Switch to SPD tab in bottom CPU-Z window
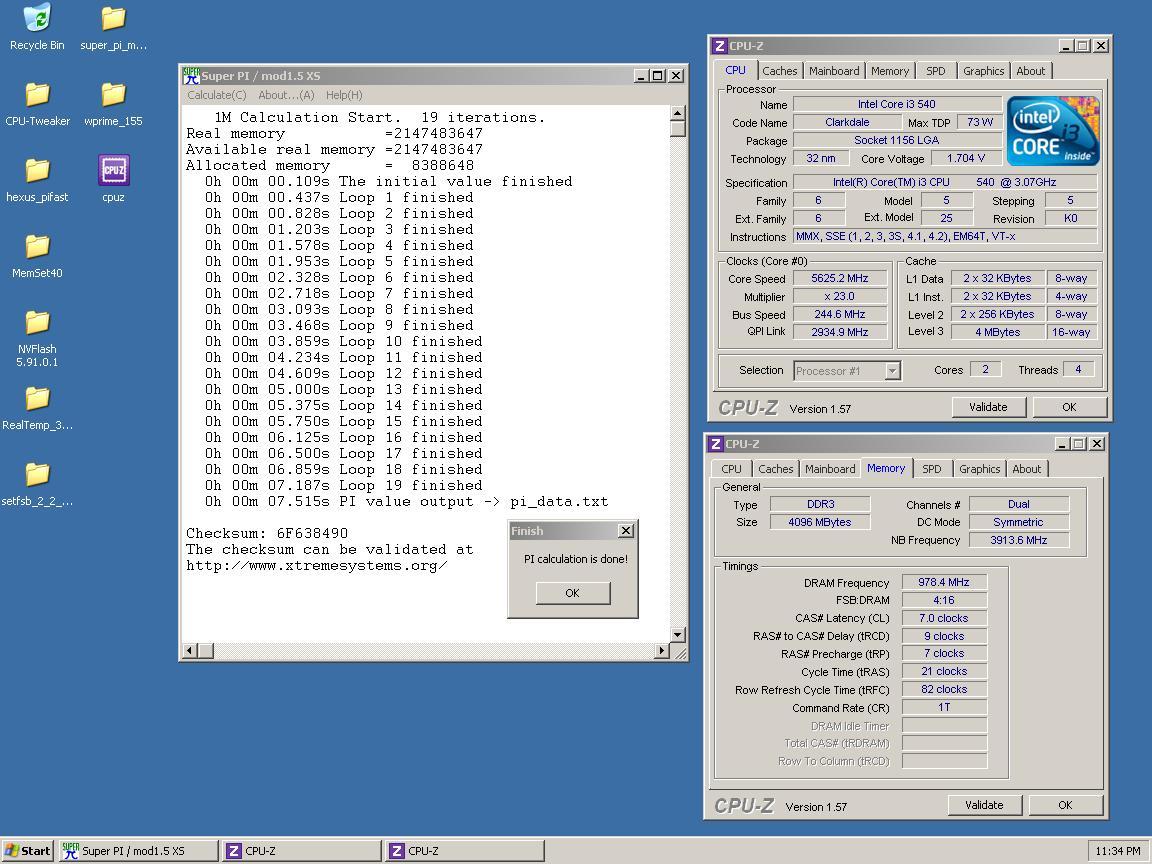1152x864 pixels. pyautogui.click(x=932, y=469)
